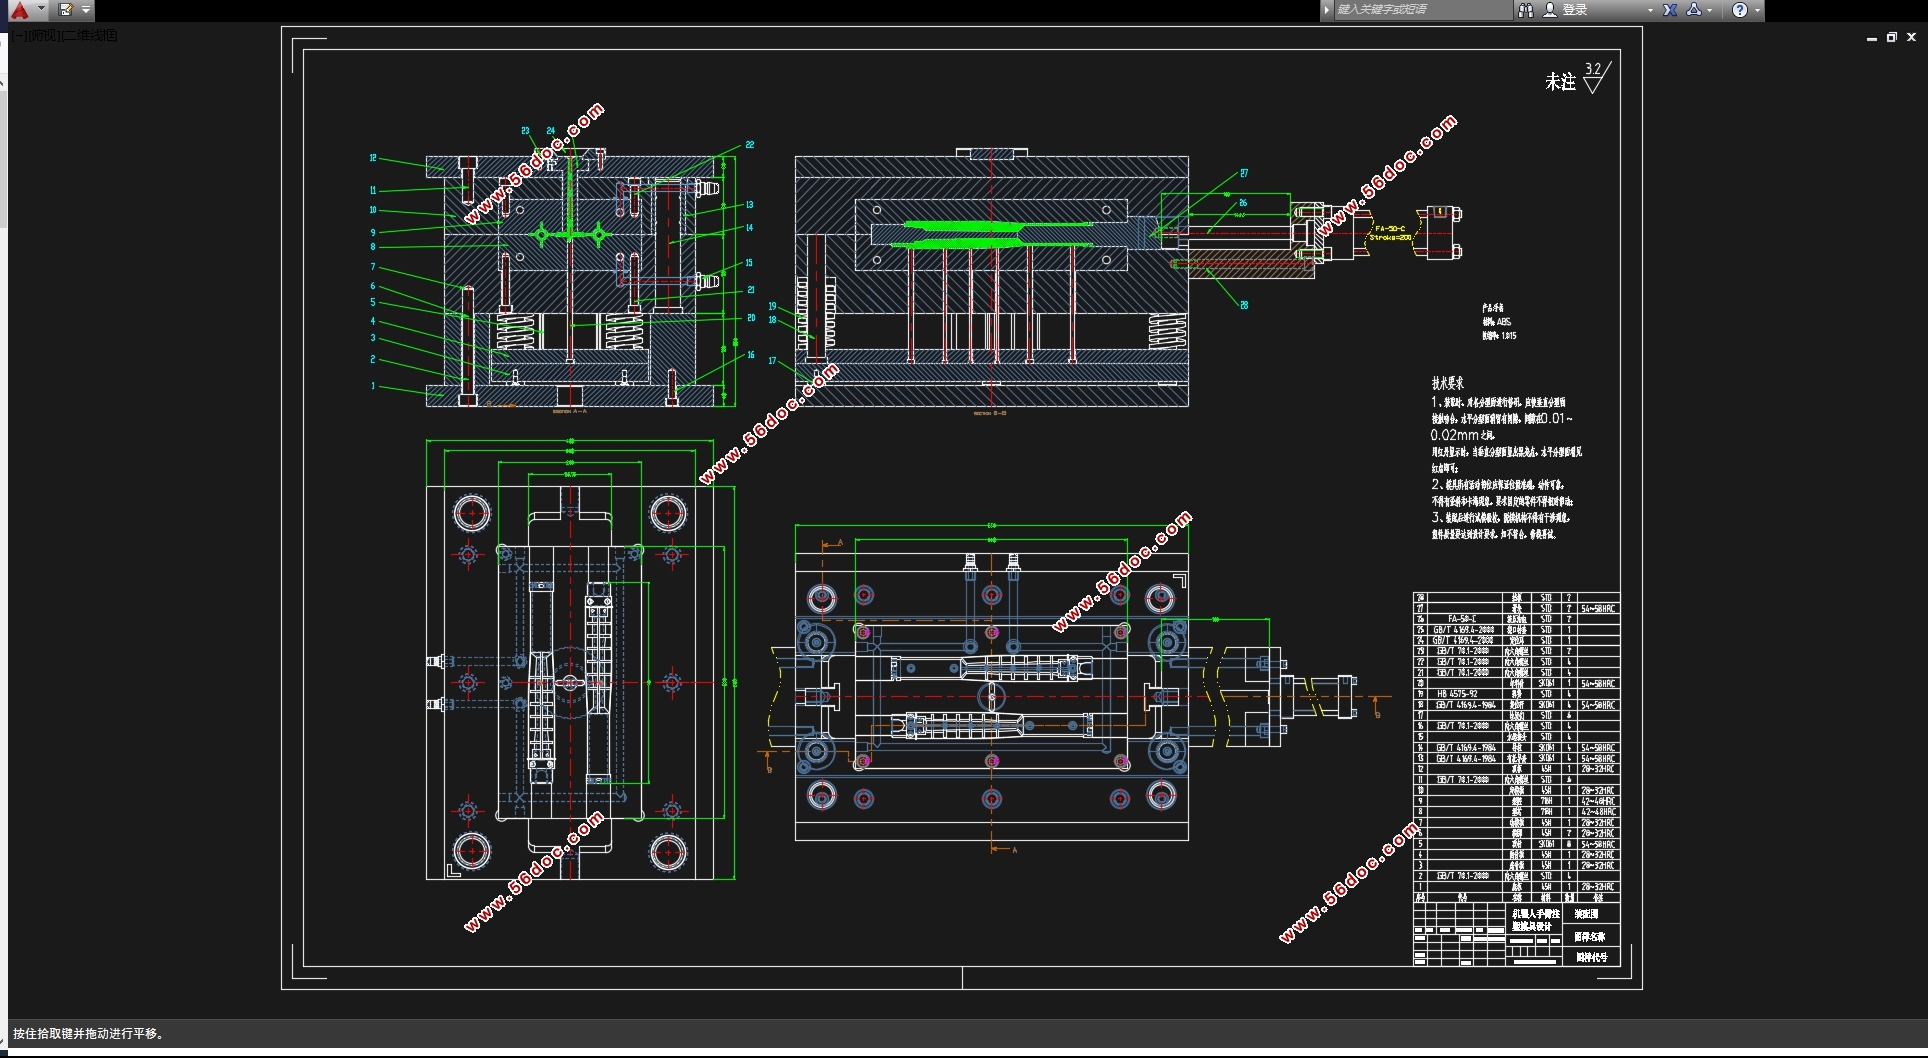Expand the arrow left of the search box
Screen dimensions: 1928x1058
[1327, 10]
